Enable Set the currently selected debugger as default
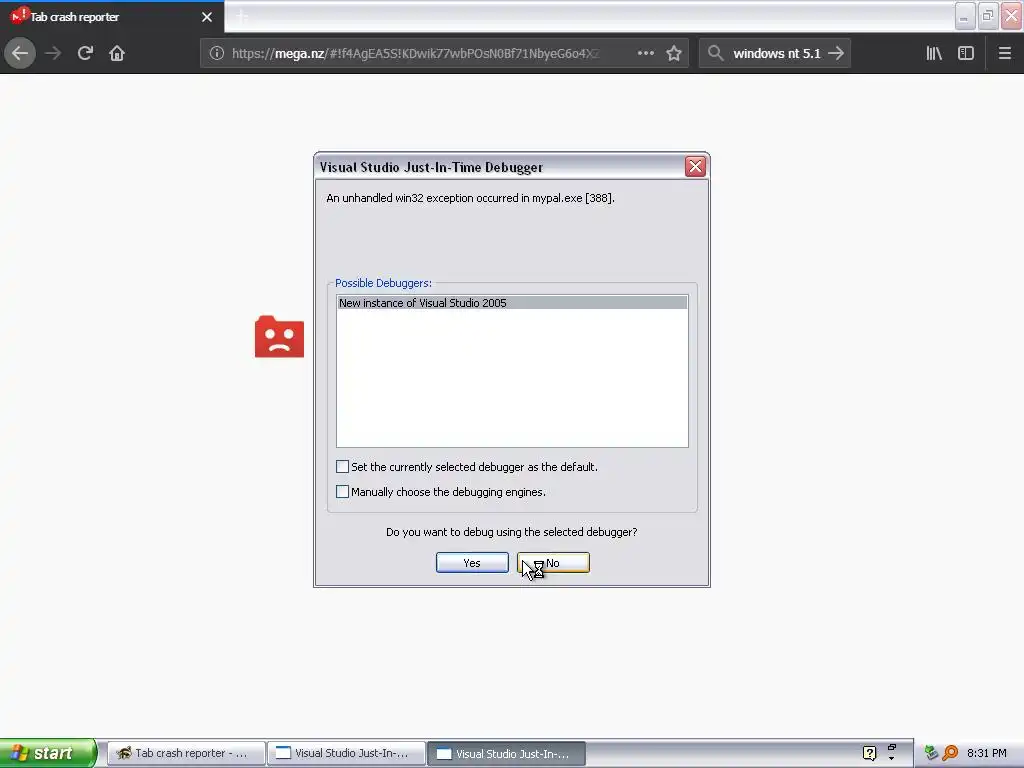 (342, 466)
